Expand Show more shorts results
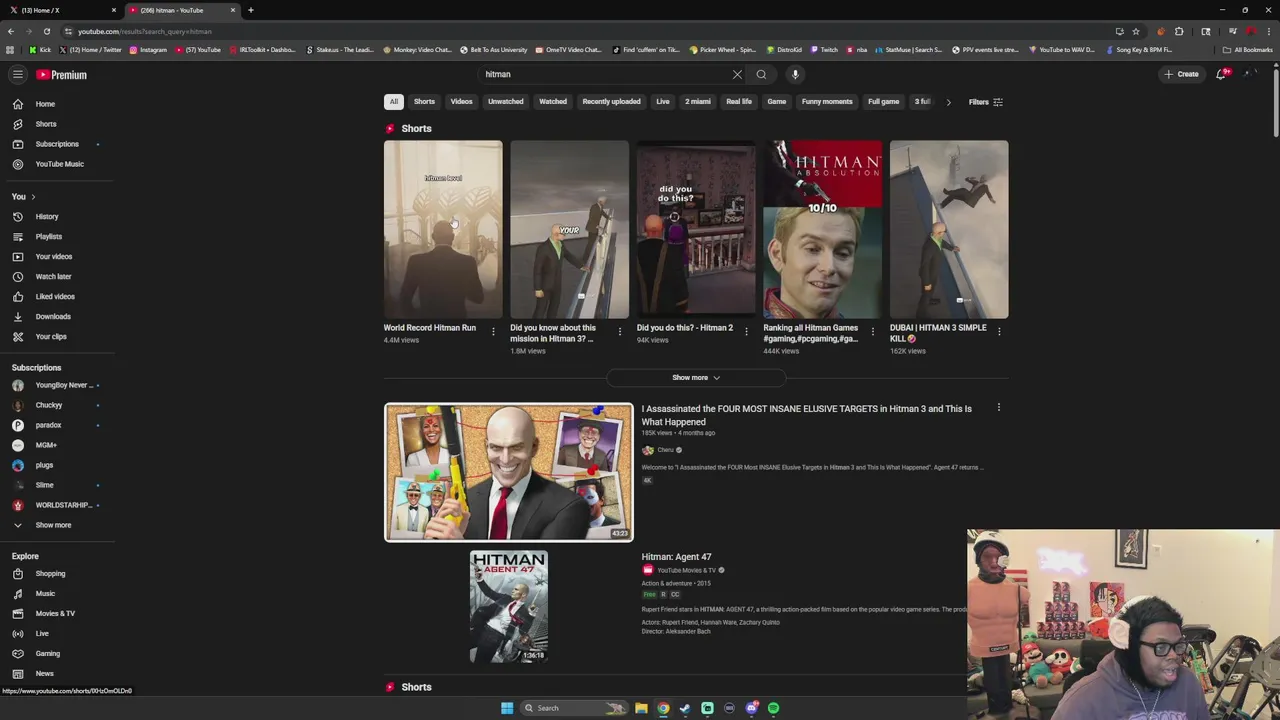The image size is (1280, 720). pyautogui.click(x=696, y=378)
